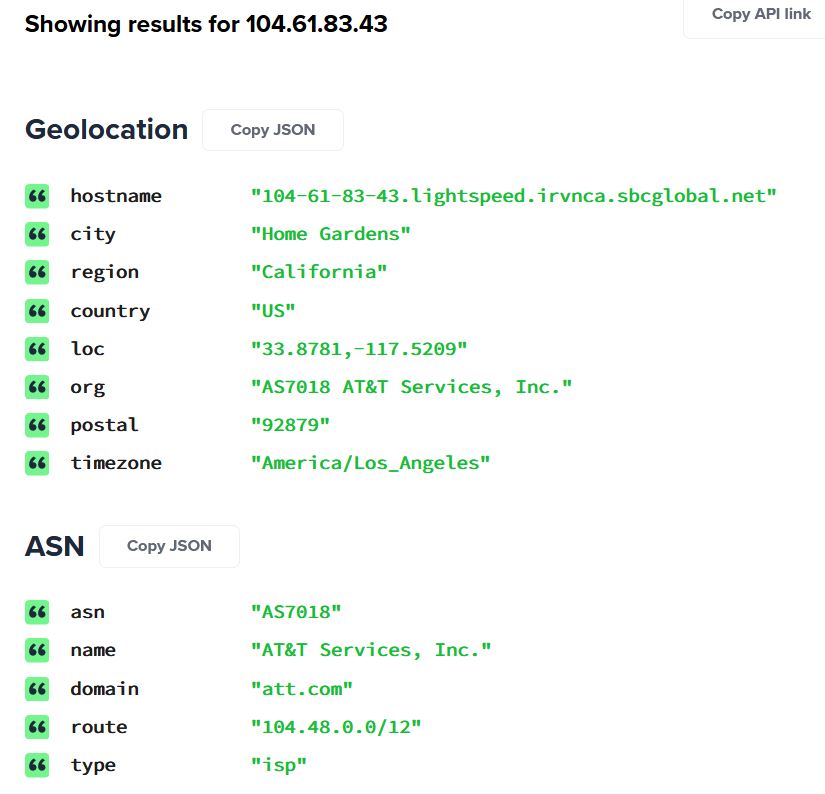825x794 pixels.
Task: Click the quote icon beside ASN name
Action: point(37,650)
